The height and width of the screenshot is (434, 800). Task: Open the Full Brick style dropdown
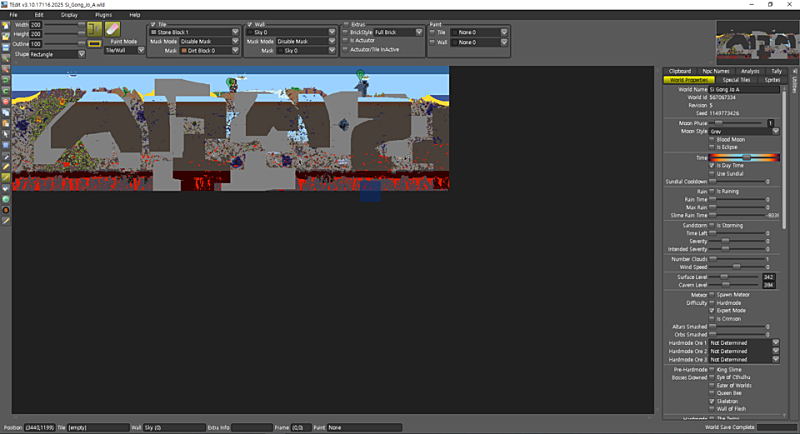click(x=398, y=32)
